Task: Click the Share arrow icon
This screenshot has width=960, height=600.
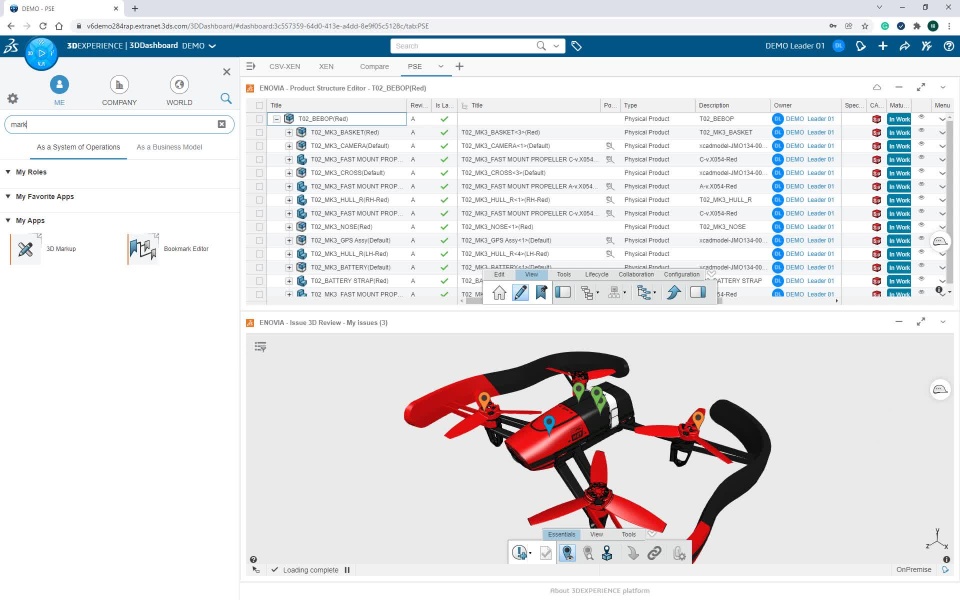Action: [x=904, y=46]
